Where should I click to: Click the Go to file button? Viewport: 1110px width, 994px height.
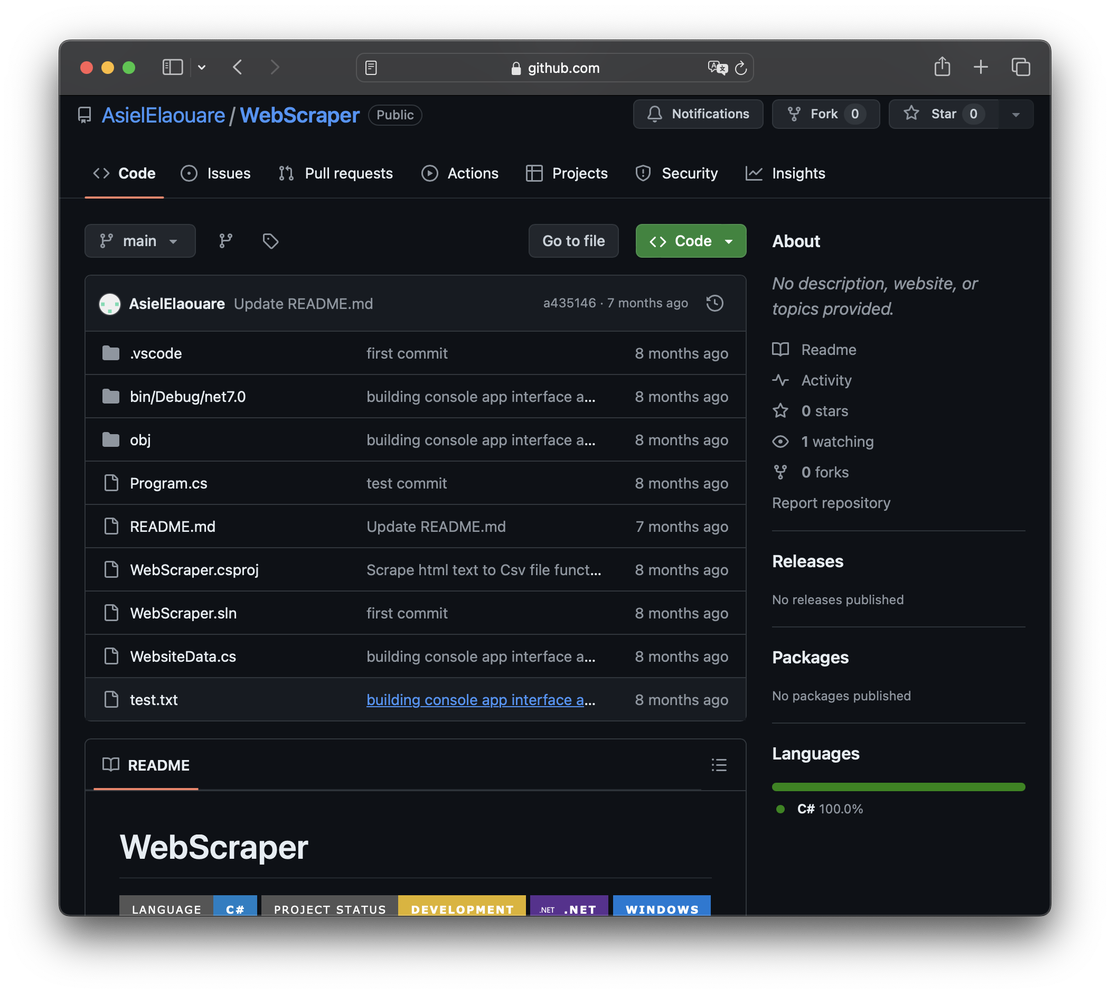pos(573,240)
